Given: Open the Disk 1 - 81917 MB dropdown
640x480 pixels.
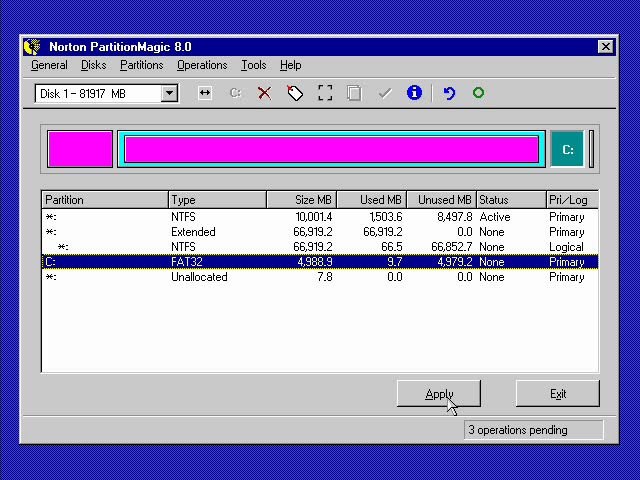Looking at the screenshot, I should [x=169, y=93].
